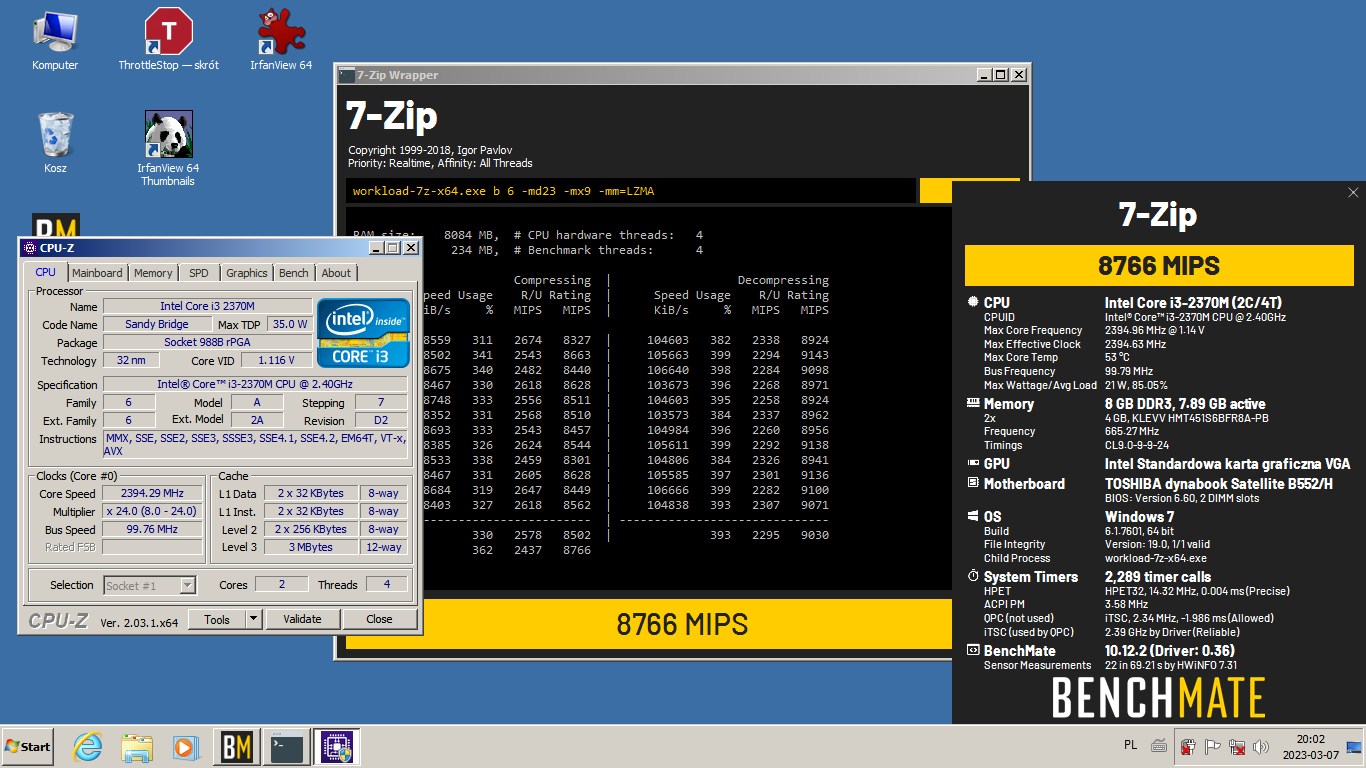The height and width of the screenshot is (768, 1366).
Task: Click the Validate button
Action: (302, 619)
